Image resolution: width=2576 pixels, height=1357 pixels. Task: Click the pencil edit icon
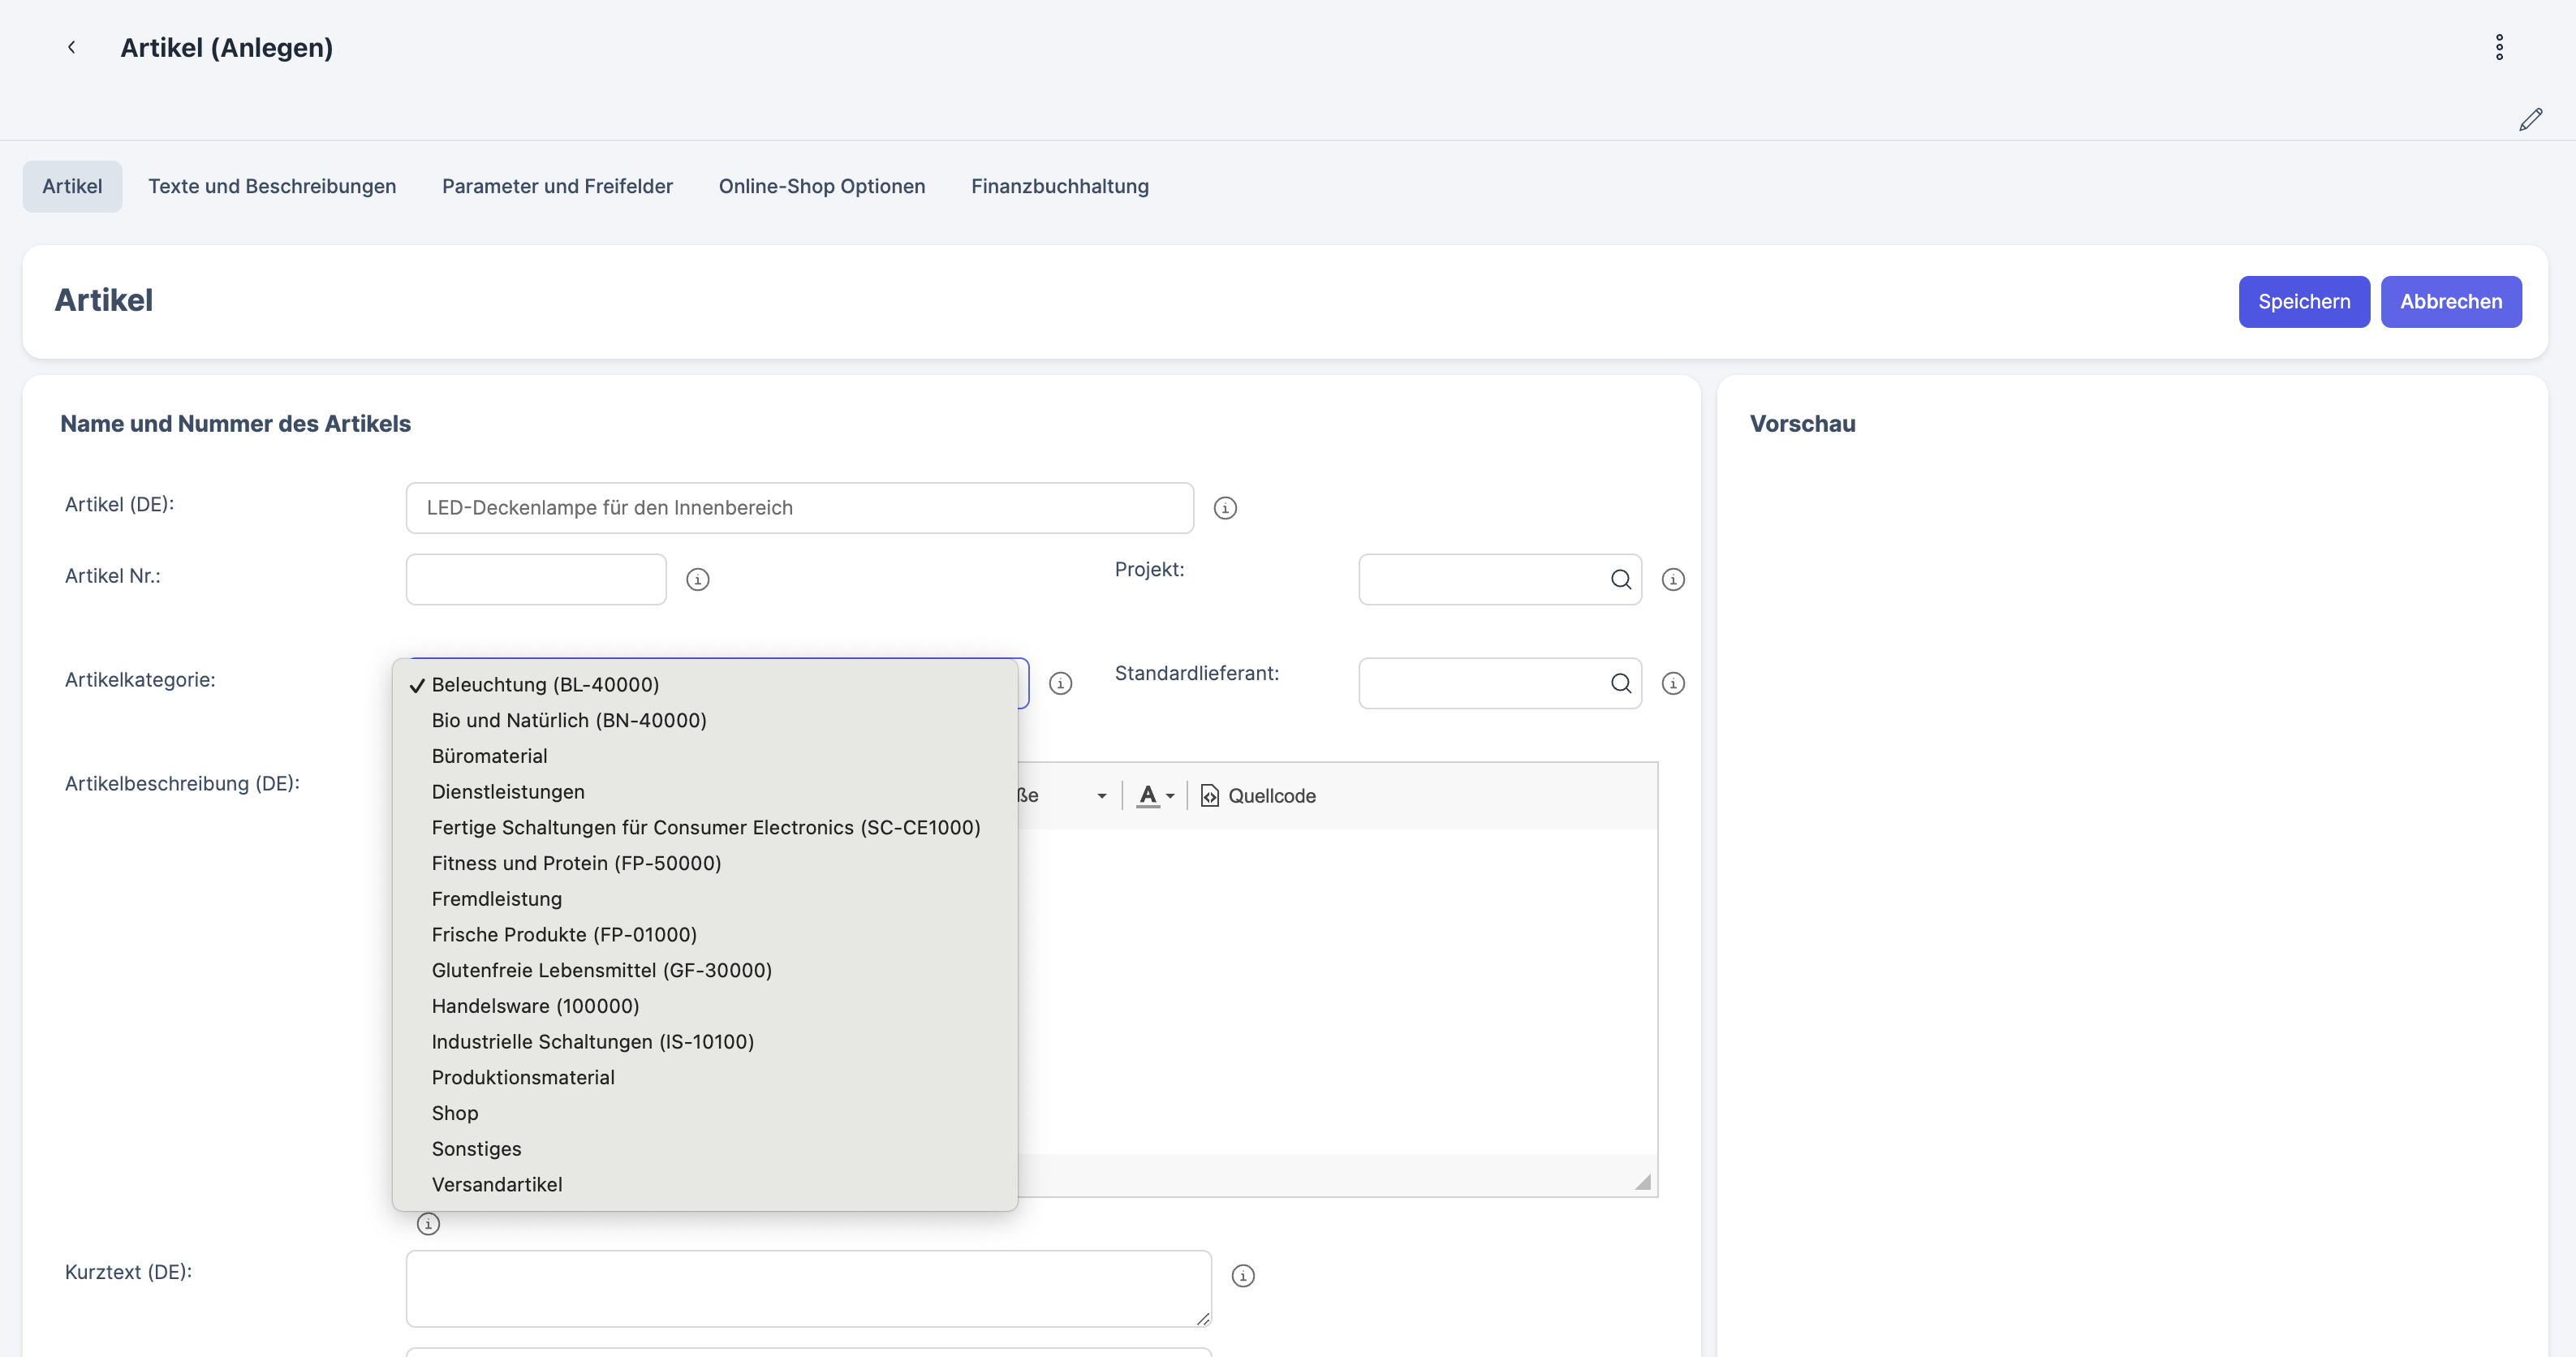point(2530,120)
